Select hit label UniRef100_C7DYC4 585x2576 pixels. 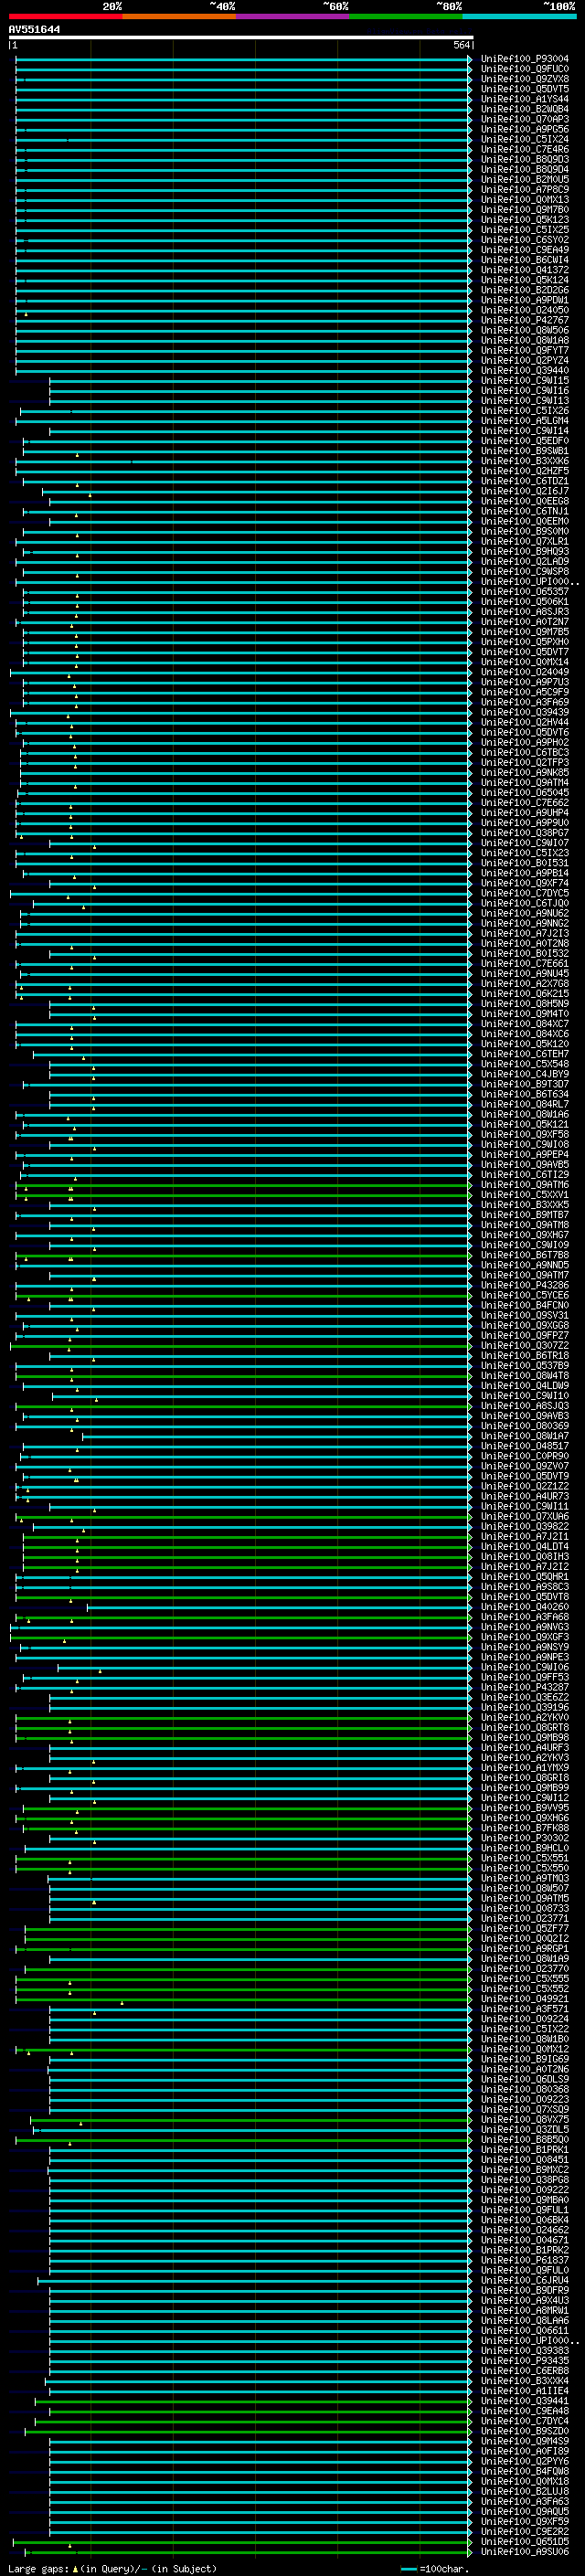pyautogui.click(x=525, y=2421)
